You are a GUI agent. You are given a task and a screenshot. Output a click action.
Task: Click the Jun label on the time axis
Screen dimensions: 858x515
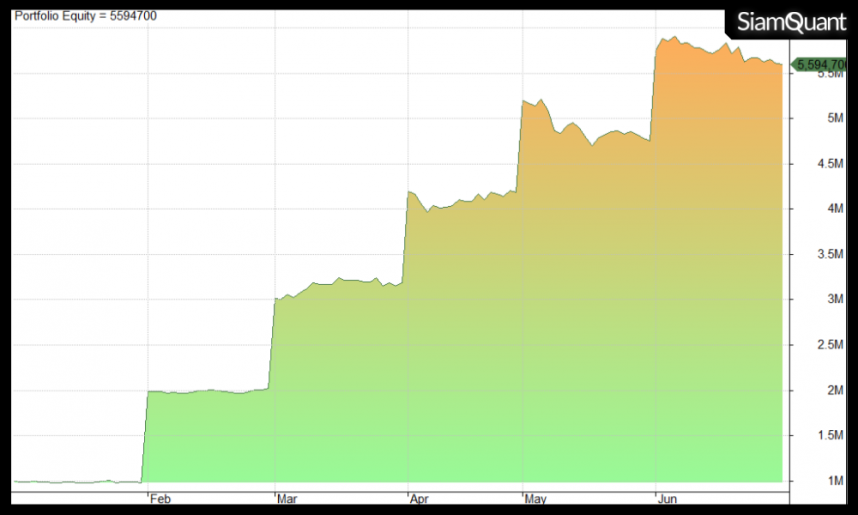[x=666, y=497]
